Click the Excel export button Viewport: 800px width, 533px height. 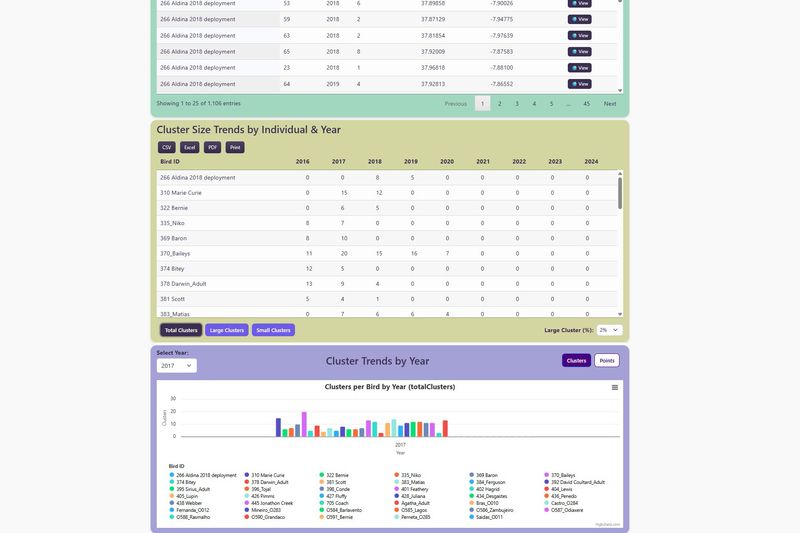tap(189, 147)
